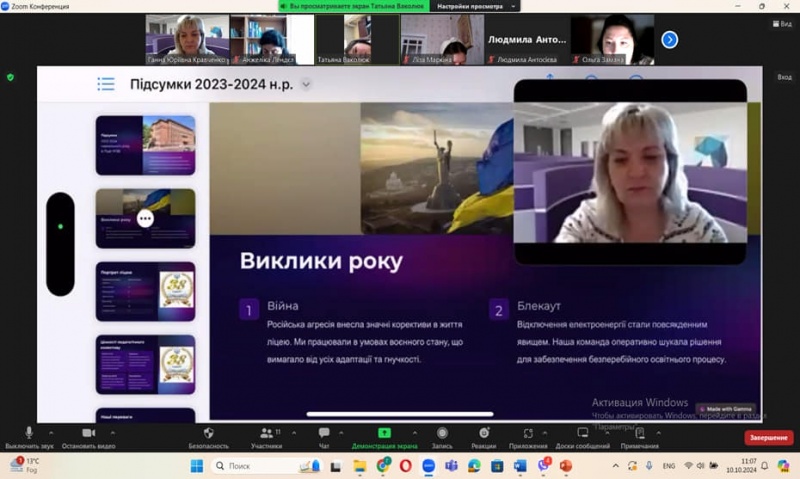
Task: Start recording with Запись icon
Action: click(x=442, y=436)
